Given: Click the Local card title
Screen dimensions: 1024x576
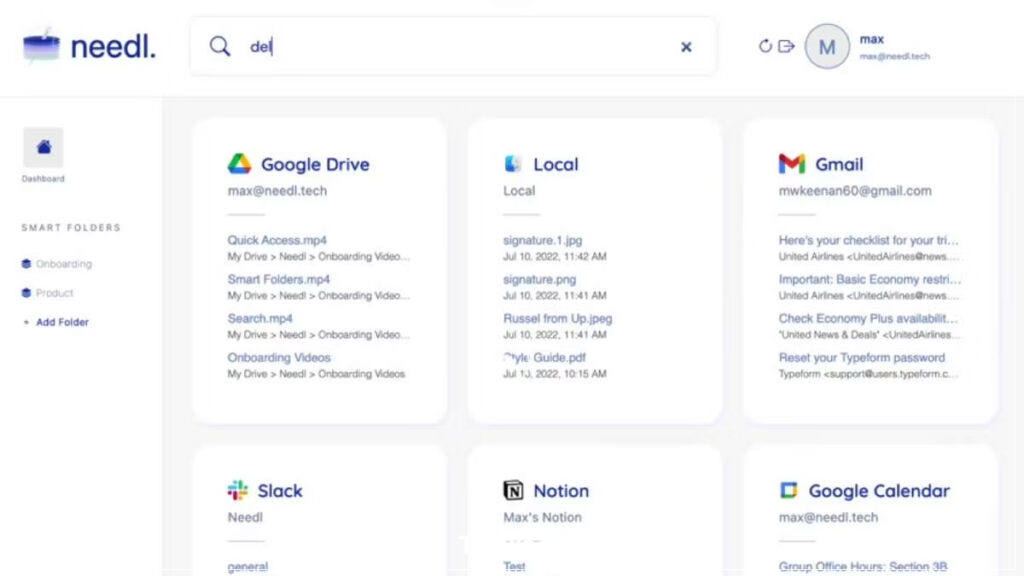Looking at the screenshot, I should tap(556, 164).
